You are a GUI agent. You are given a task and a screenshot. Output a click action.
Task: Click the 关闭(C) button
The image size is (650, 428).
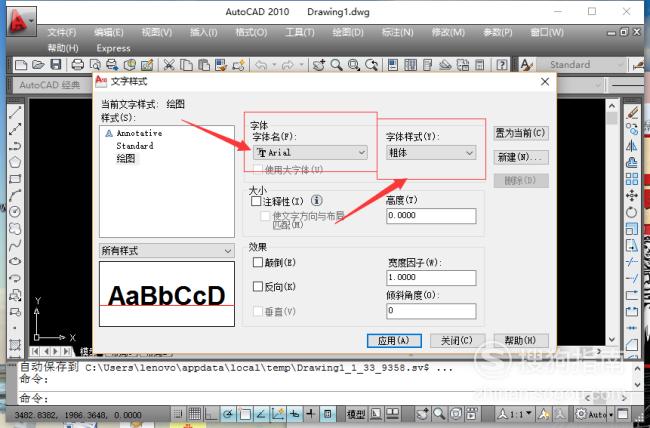[457, 341]
